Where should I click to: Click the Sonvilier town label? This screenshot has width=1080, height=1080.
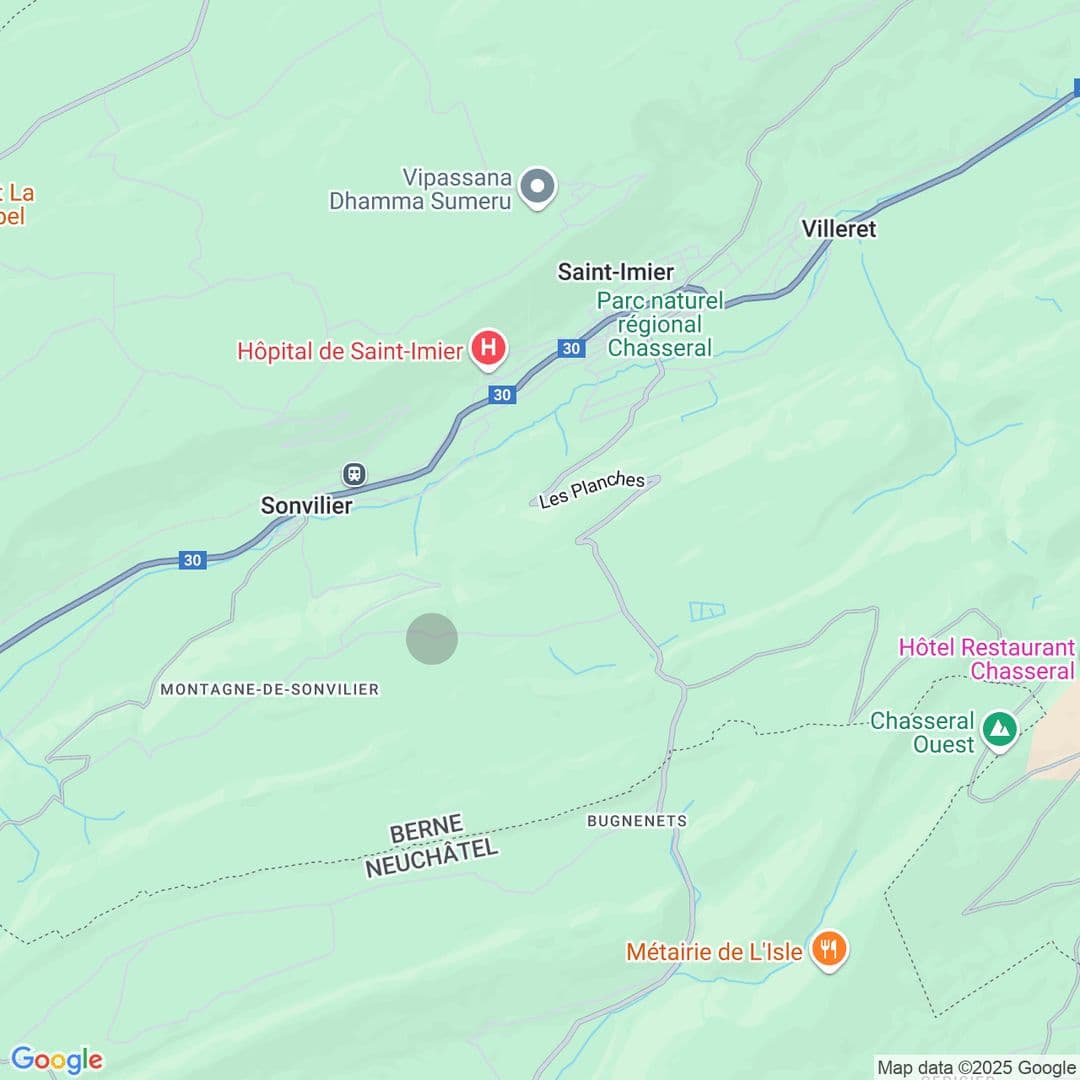(x=307, y=505)
